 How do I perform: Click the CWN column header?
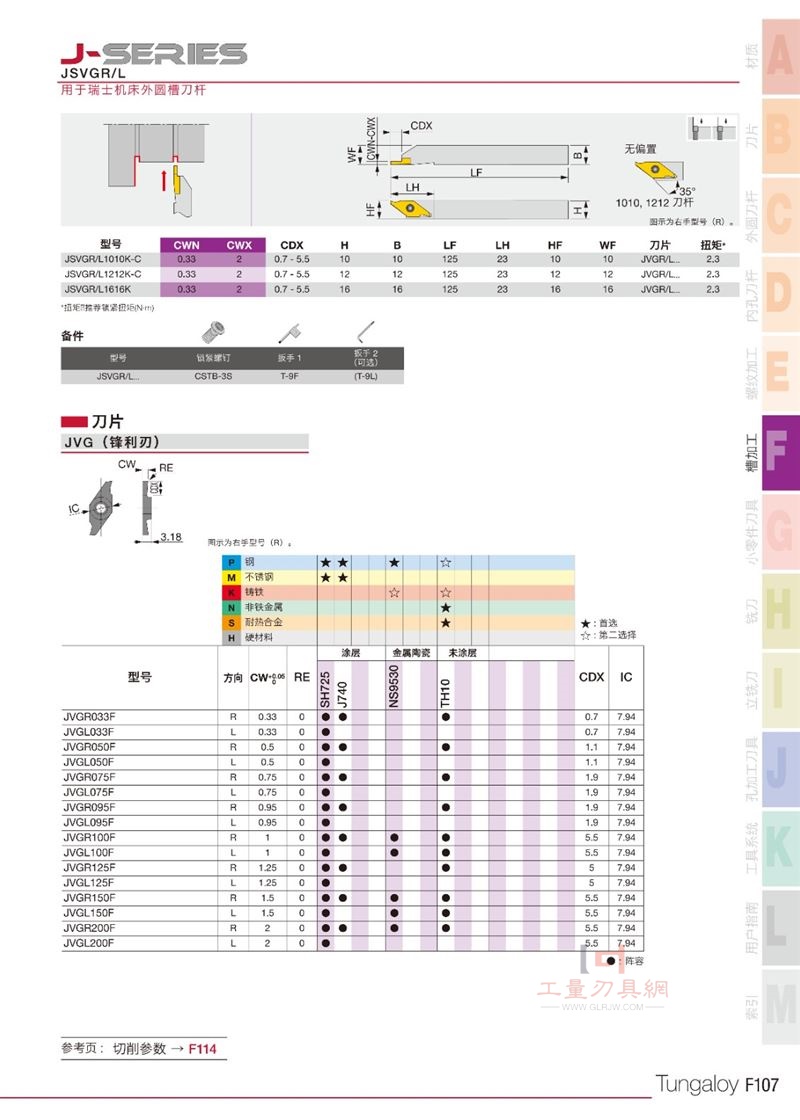[x=186, y=245]
